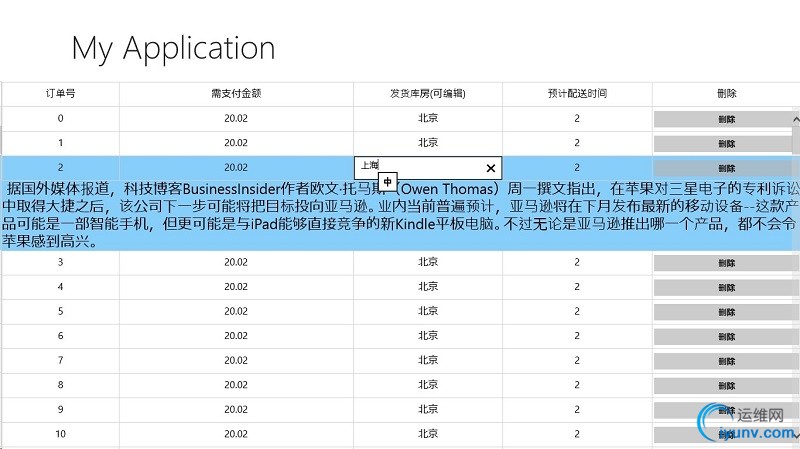
Task: Click the 上海 edit field in row 2
Action: (428, 168)
